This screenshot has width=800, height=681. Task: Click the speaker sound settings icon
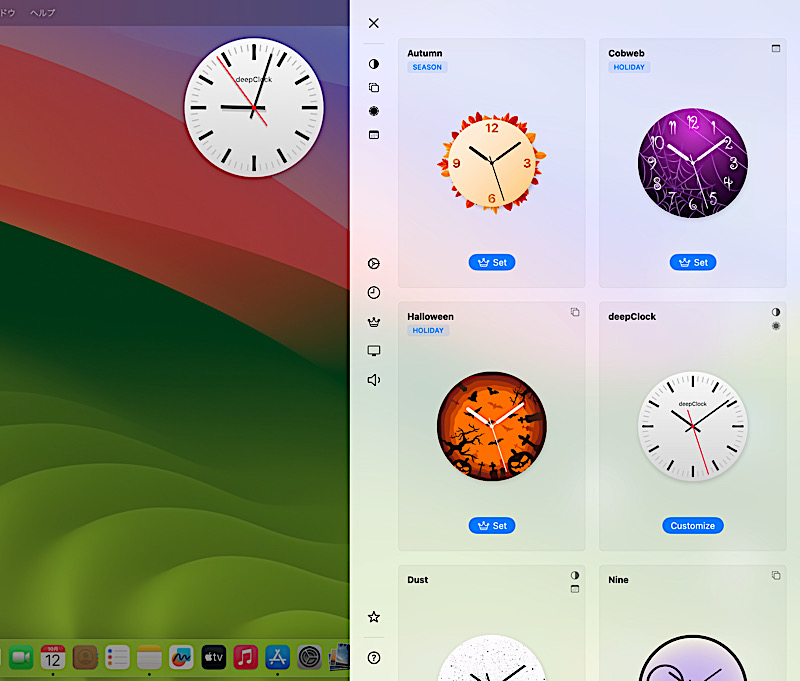point(373,379)
